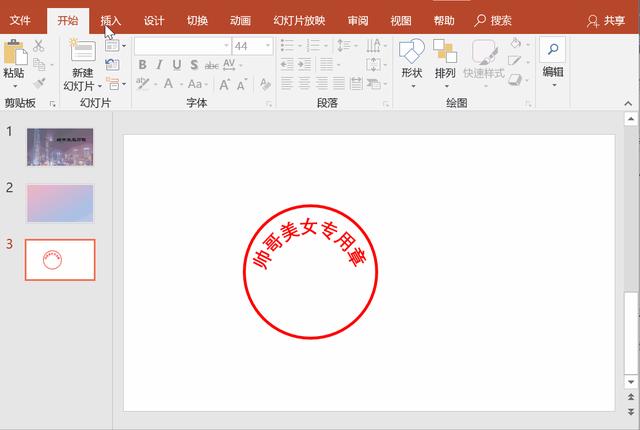Switch to the Animations (动画) tab

(240, 20)
